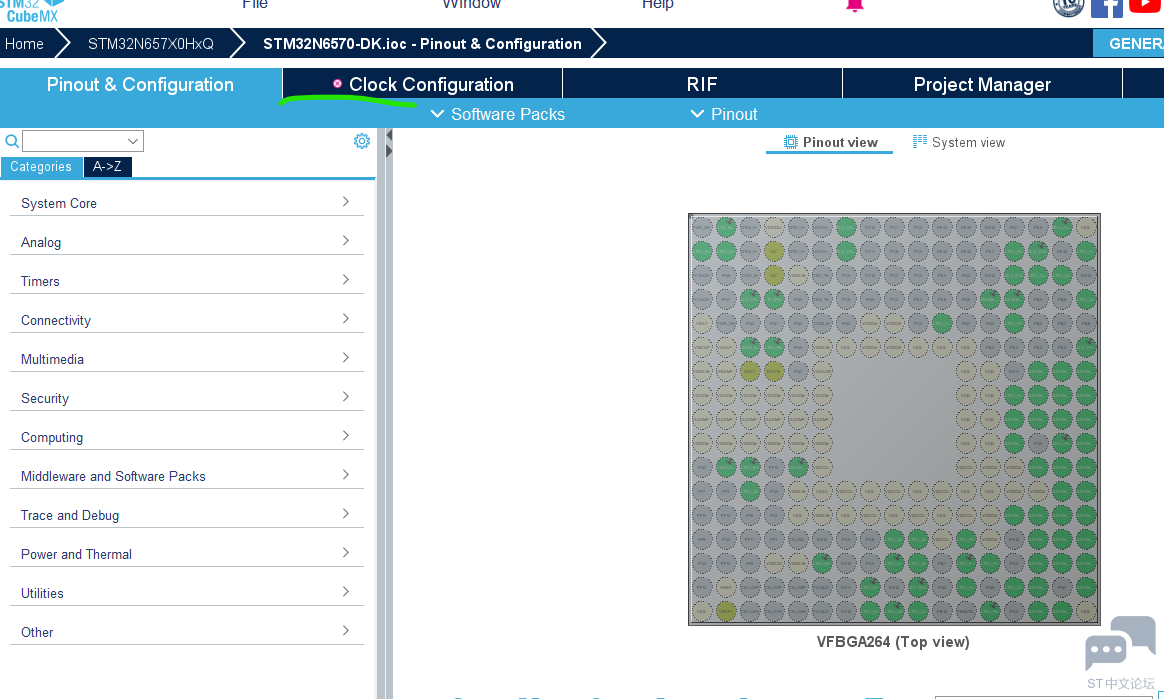Click the STM32N6570-DK.ioc breadcrumb
This screenshot has height=699, width=1164.
pos(422,44)
